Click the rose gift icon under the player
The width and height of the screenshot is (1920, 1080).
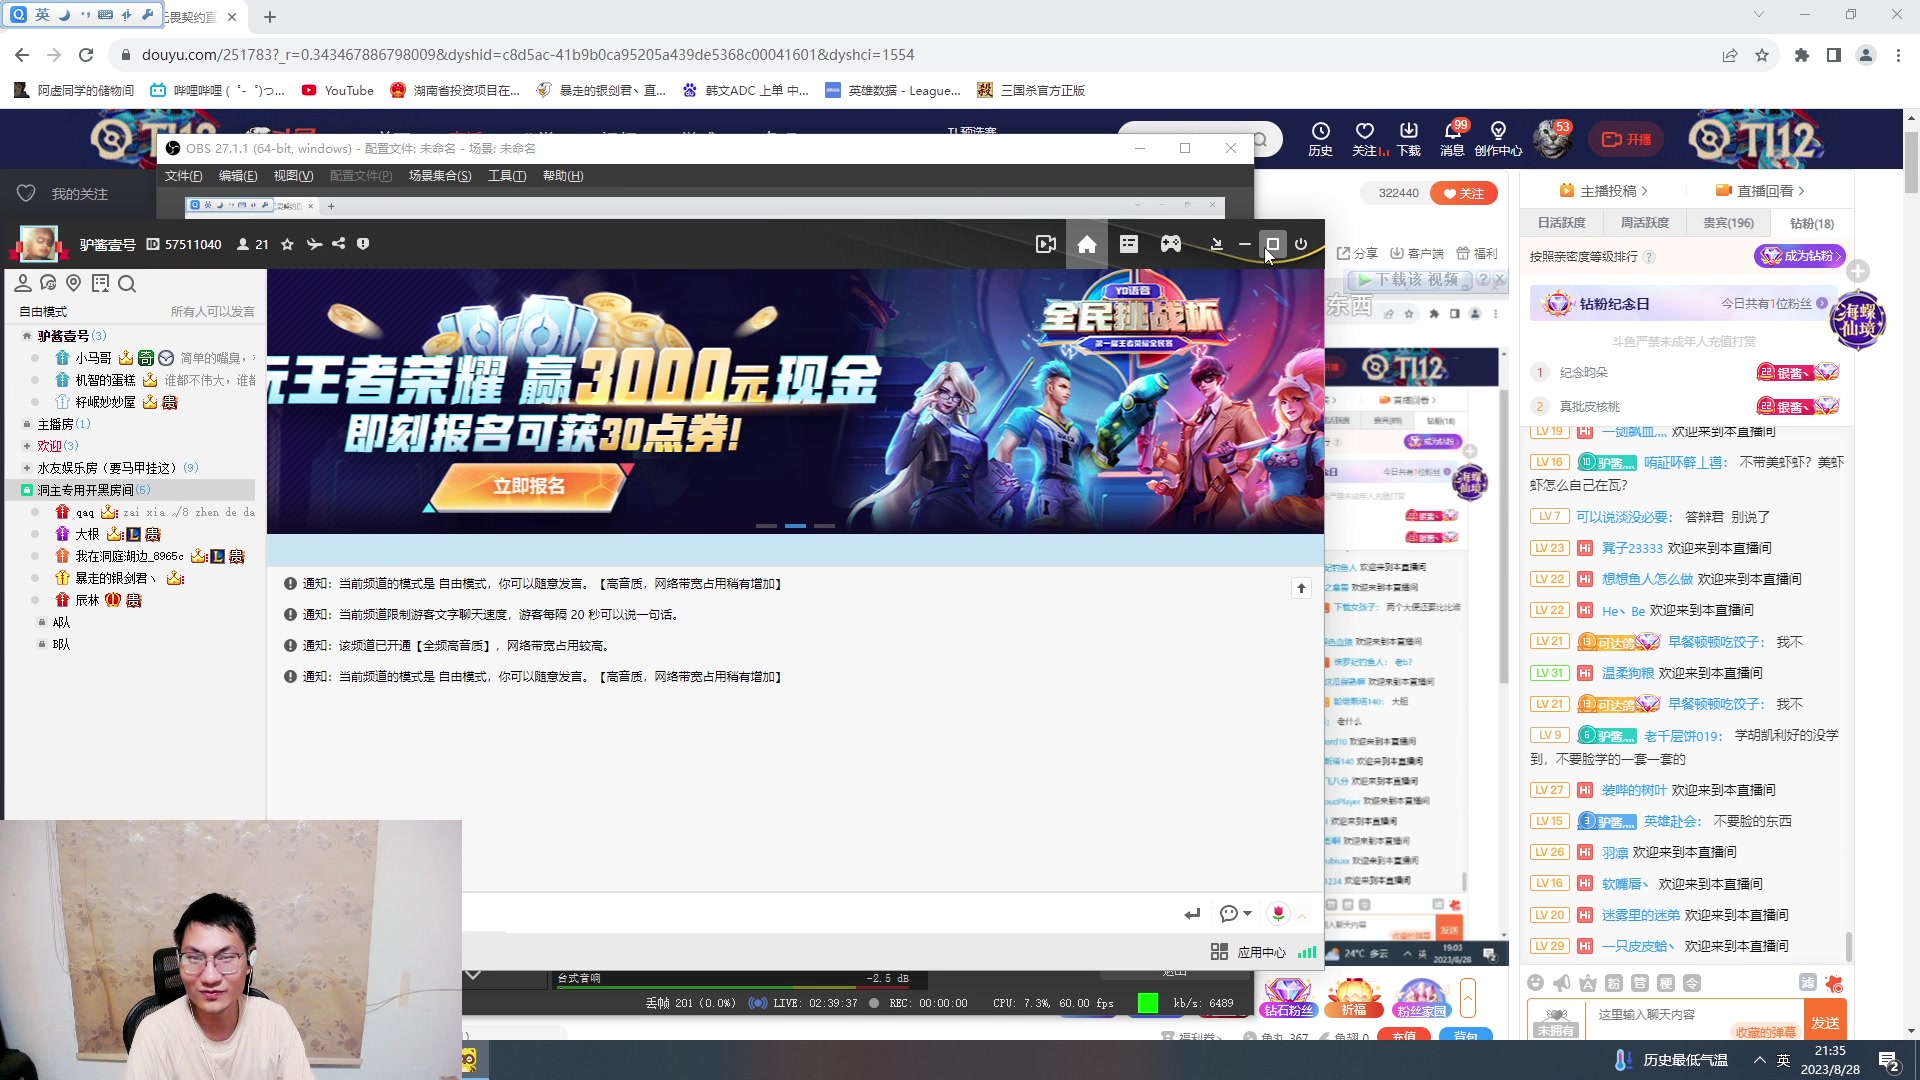pyautogui.click(x=1279, y=913)
